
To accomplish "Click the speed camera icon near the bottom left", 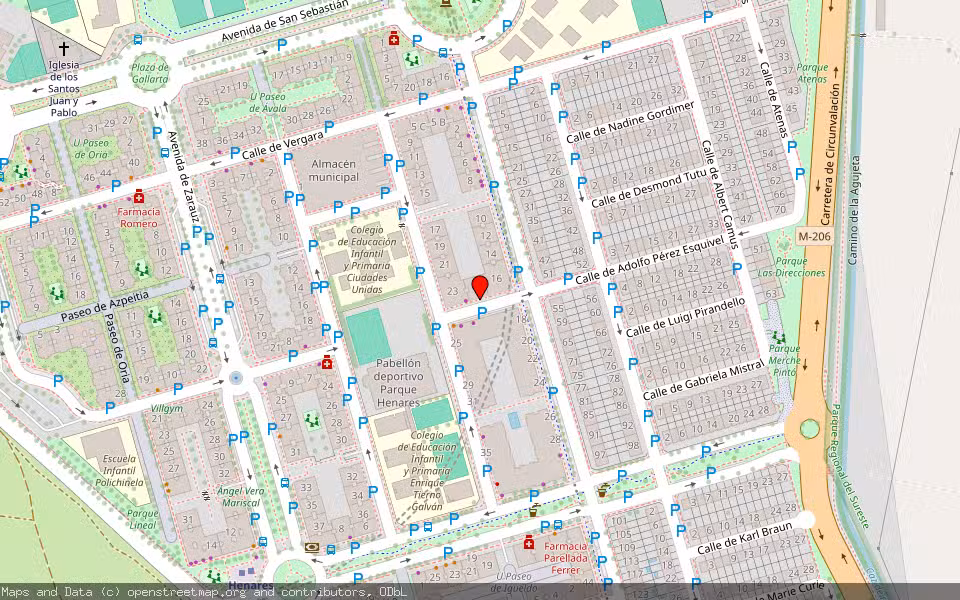I will 311,547.
